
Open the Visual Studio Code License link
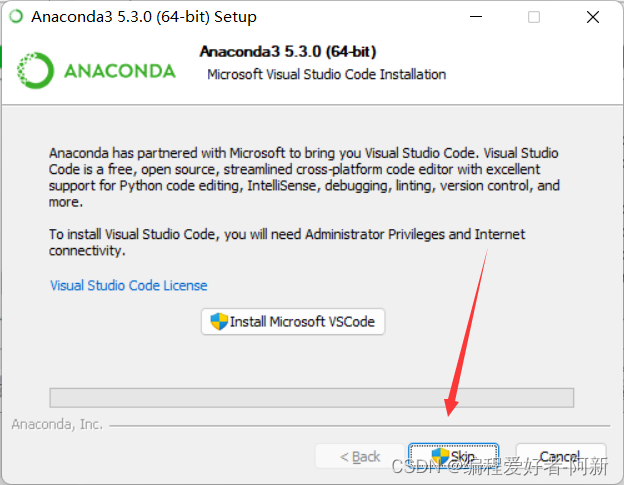click(129, 285)
